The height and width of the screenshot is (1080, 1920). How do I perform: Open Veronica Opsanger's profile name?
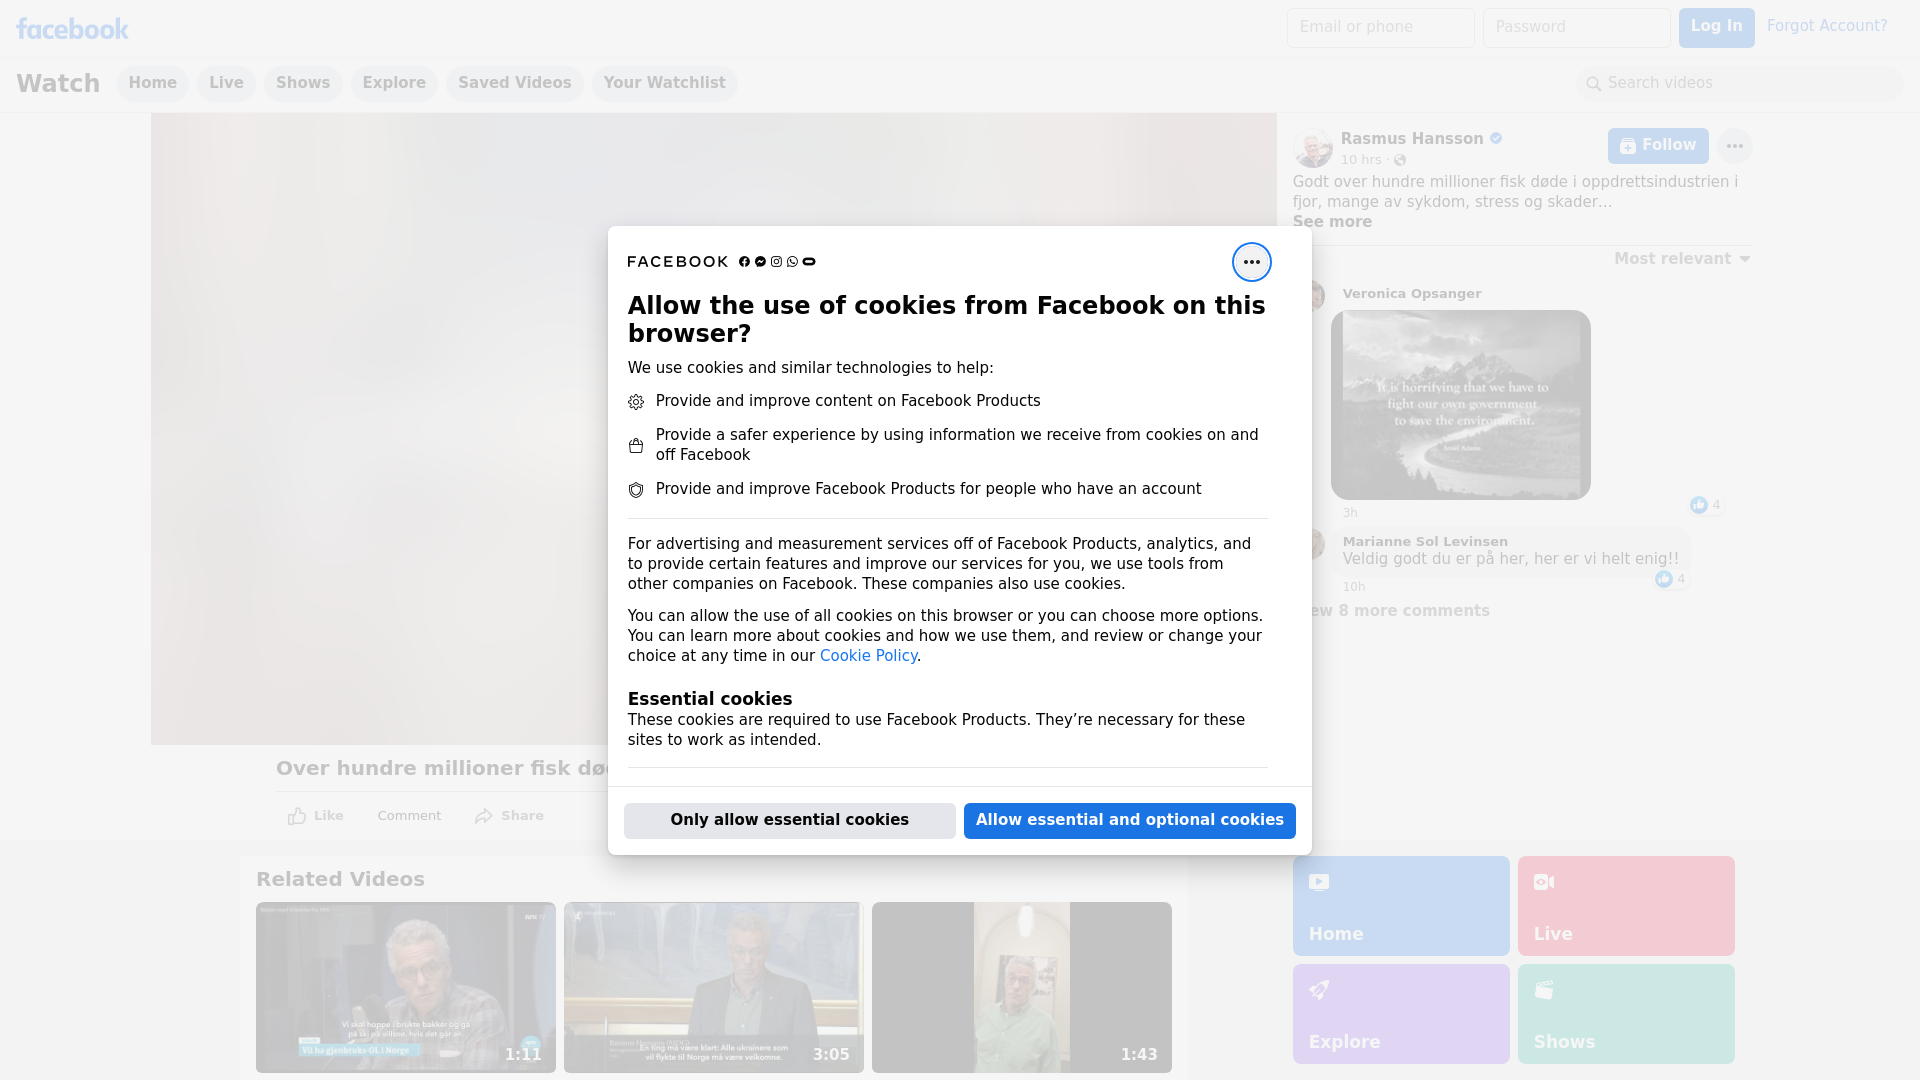tap(1411, 294)
